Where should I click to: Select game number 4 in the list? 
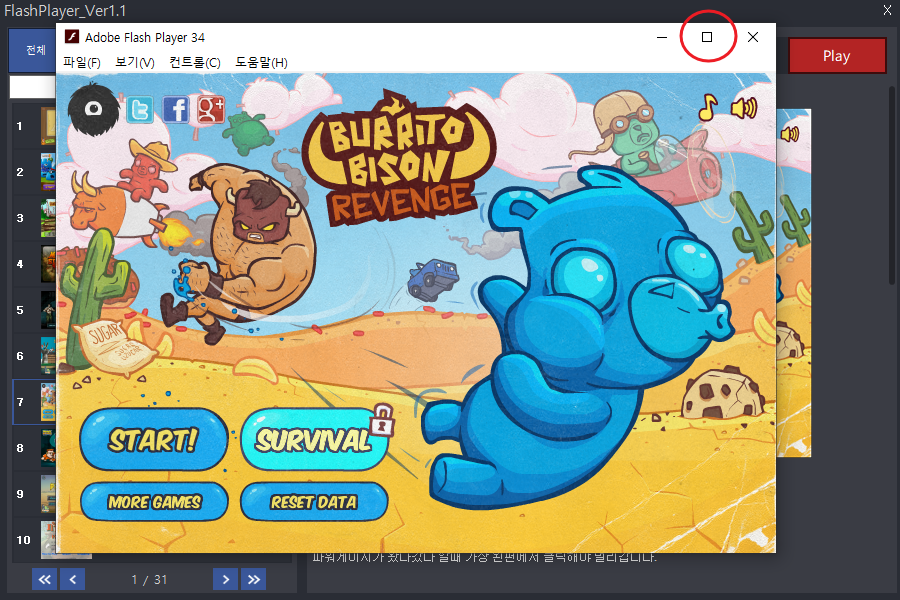[x=34, y=264]
